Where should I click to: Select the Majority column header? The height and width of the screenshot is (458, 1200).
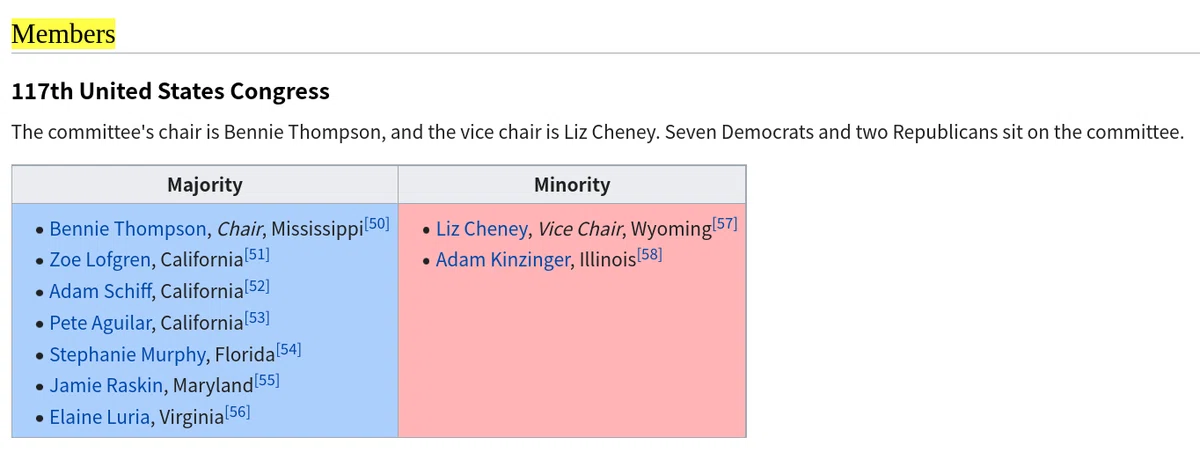click(x=204, y=184)
